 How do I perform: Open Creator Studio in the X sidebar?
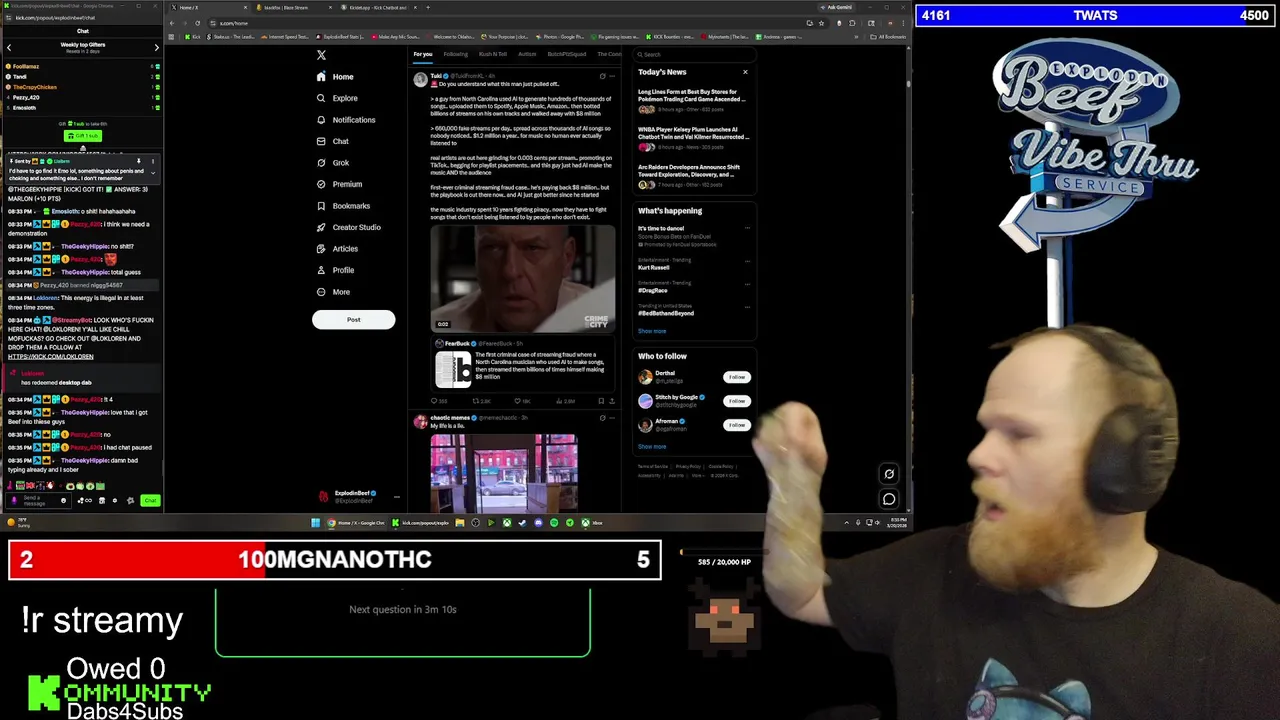point(348,227)
